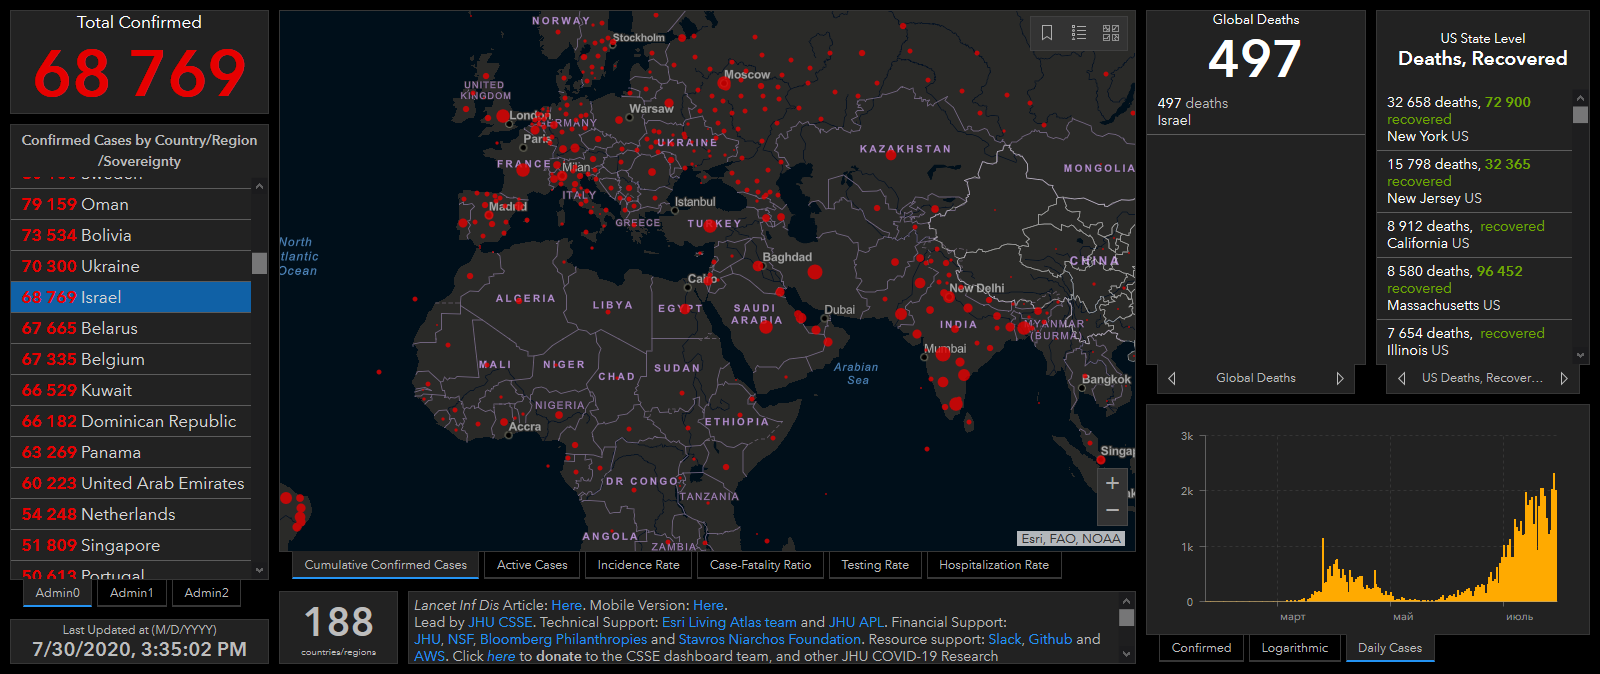Open Bloomberg Philanthropies link
Image resolution: width=1600 pixels, height=674 pixels.
pyautogui.click(x=563, y=639)
